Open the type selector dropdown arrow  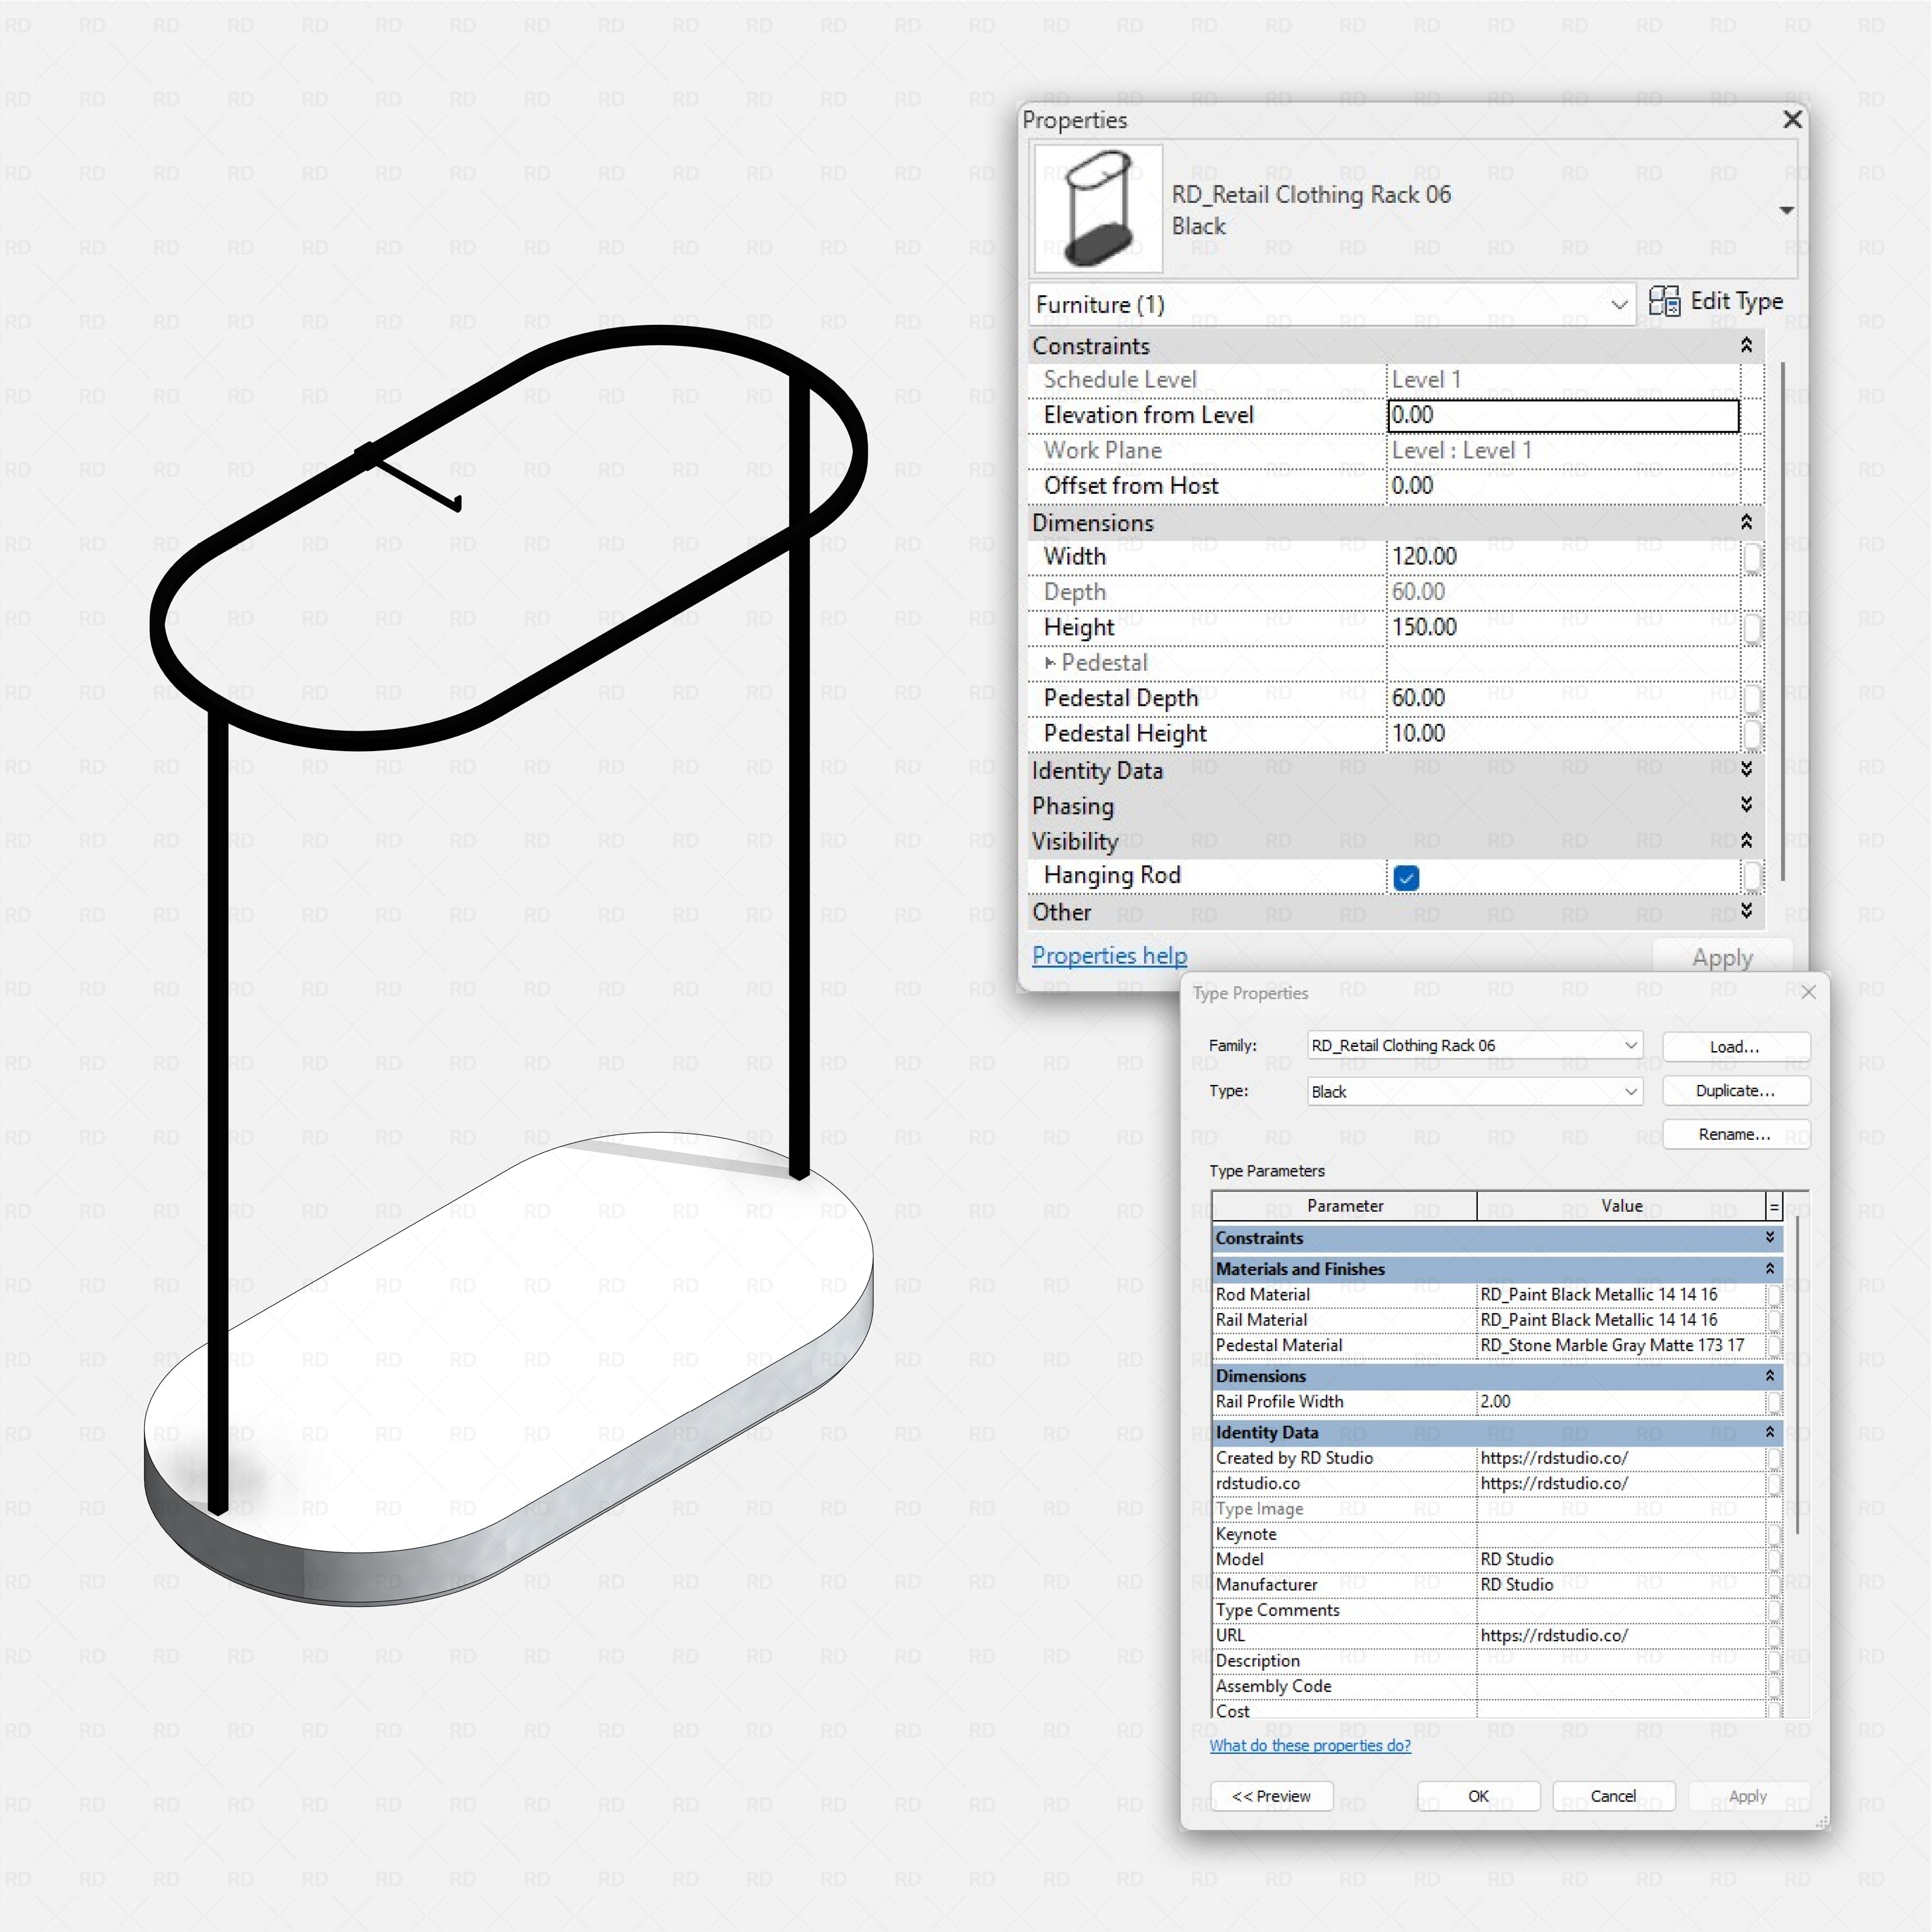(1786, 211)
